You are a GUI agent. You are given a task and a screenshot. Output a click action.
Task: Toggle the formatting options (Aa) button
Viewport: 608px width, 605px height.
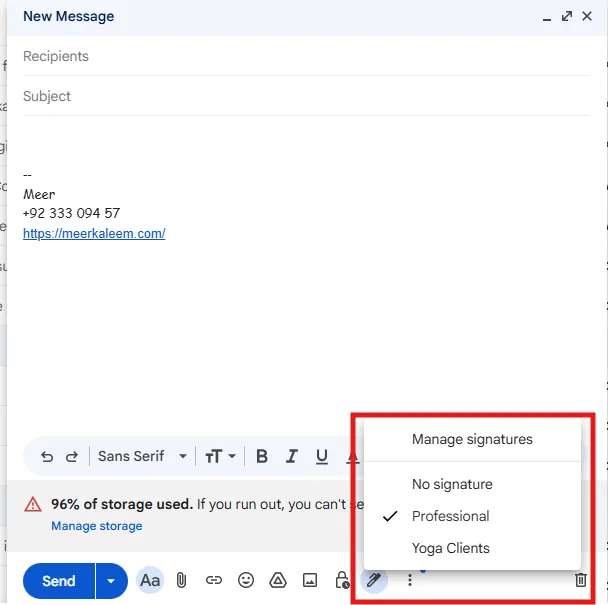click(x=150, y=580)
